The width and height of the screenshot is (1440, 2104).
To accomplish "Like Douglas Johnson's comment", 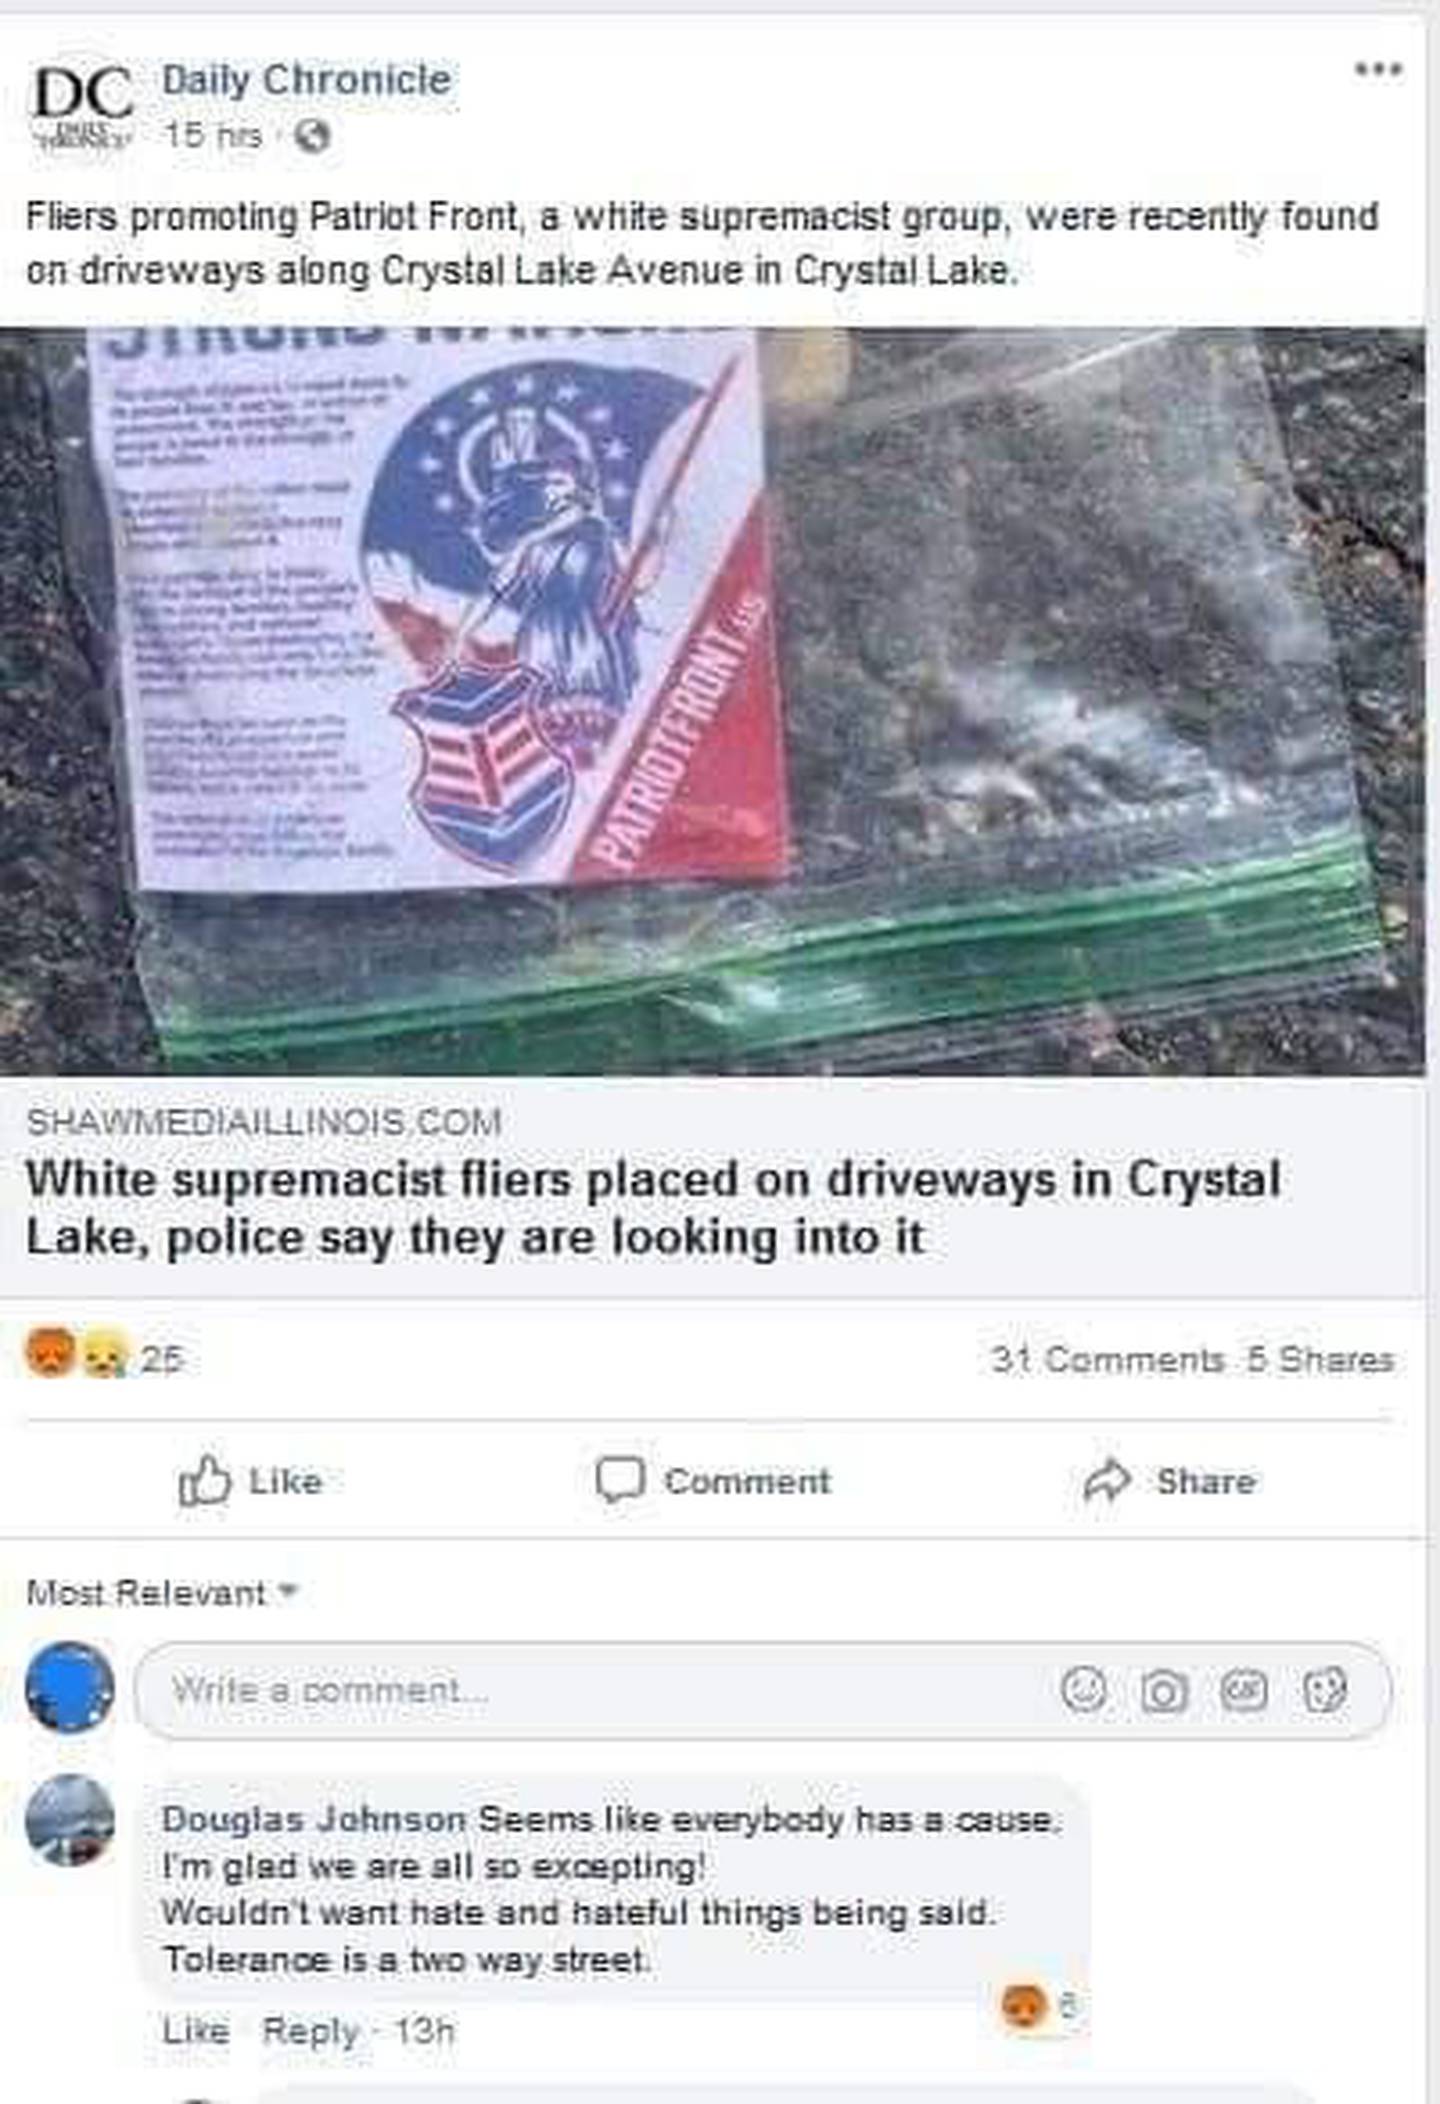I will pos(195,2031).
